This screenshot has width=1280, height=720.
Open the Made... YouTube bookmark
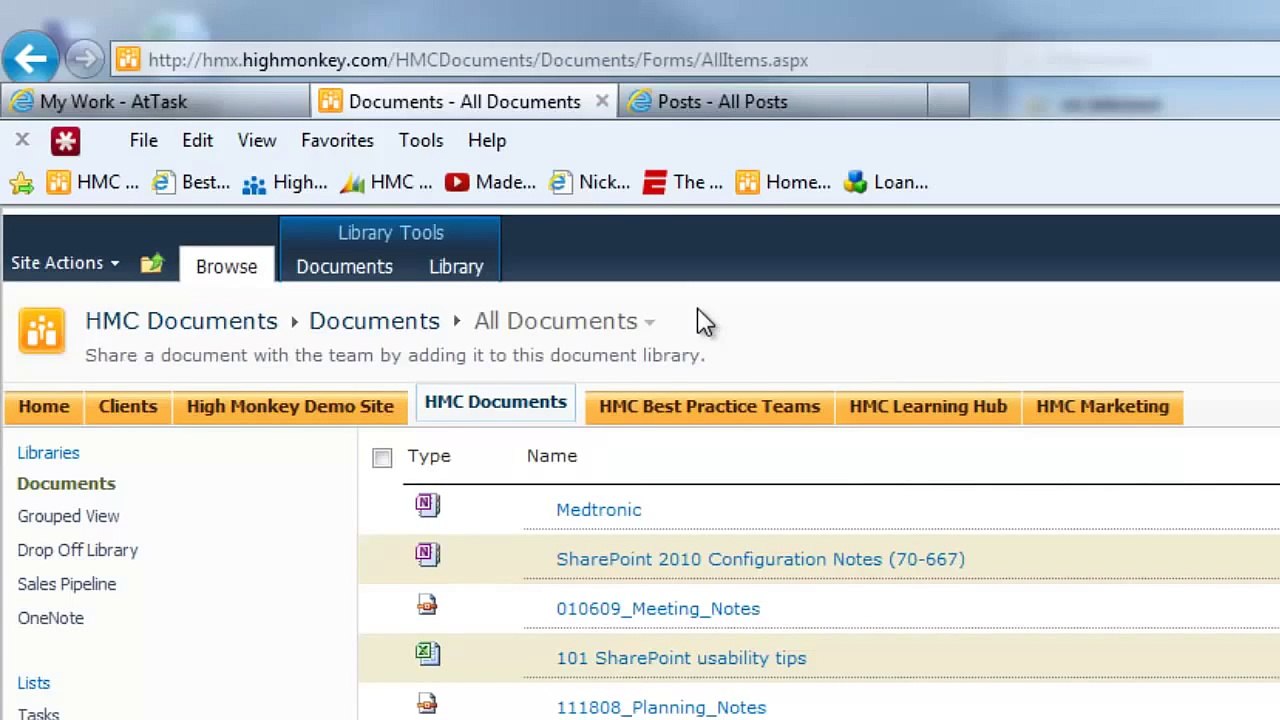[x=491, y=183]
